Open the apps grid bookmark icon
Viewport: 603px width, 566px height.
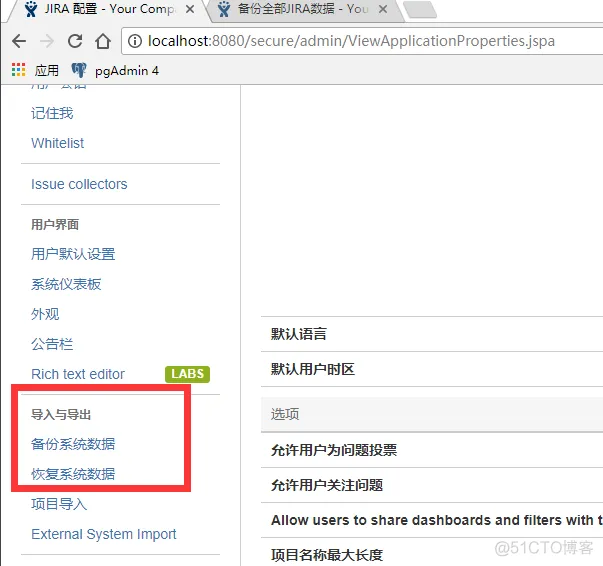click(x=18, y=71)
